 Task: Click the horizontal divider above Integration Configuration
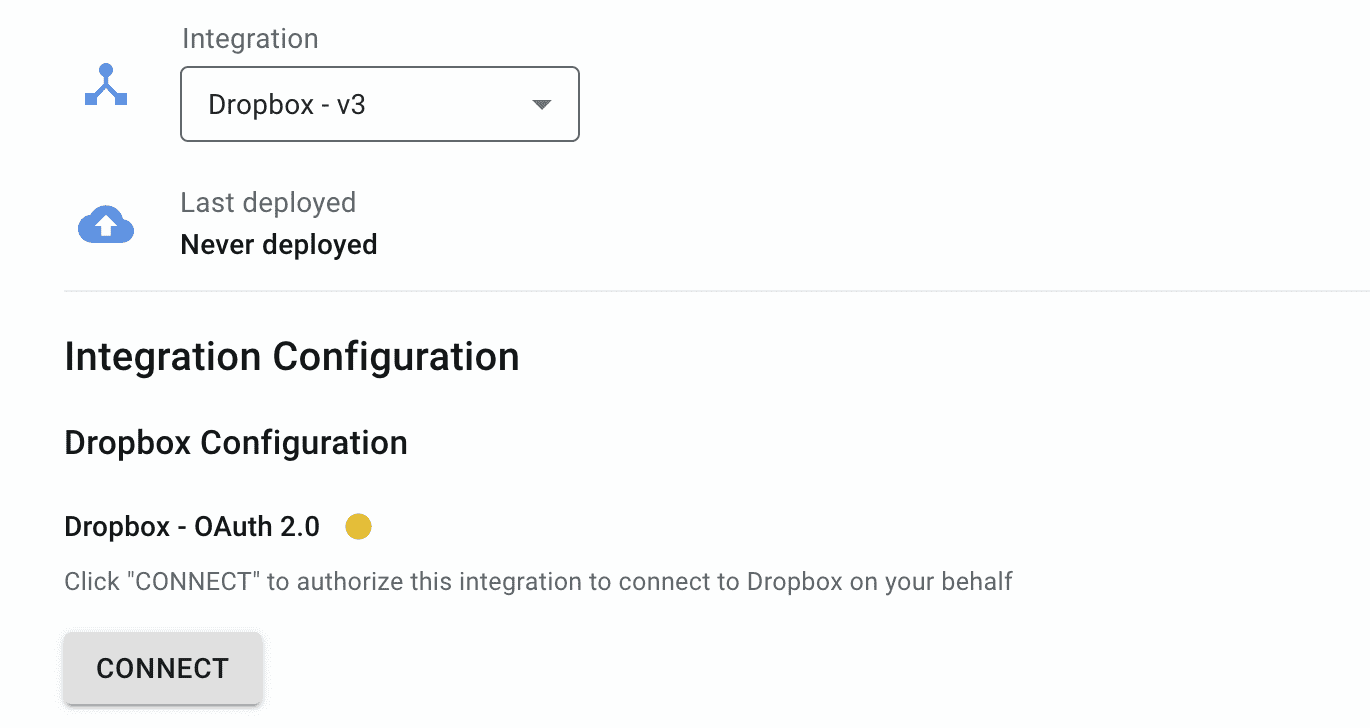[x=717, y=291]
